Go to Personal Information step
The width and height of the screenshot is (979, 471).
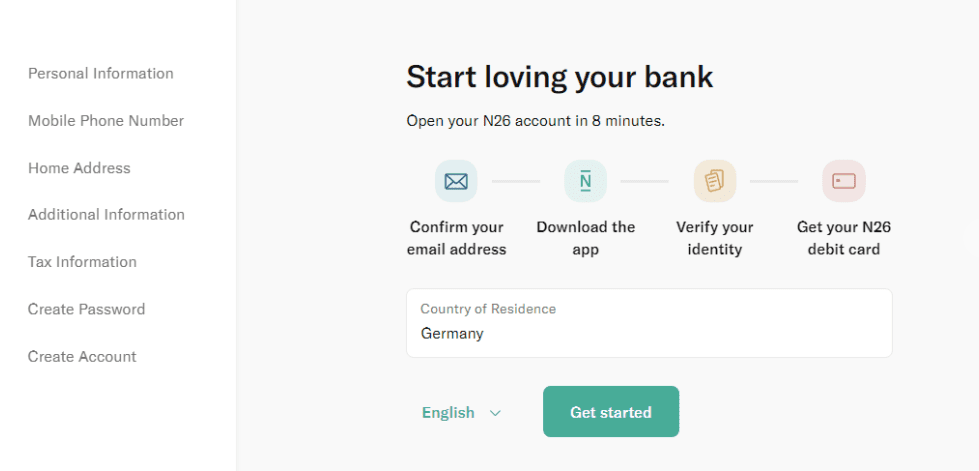click(101, 74)
